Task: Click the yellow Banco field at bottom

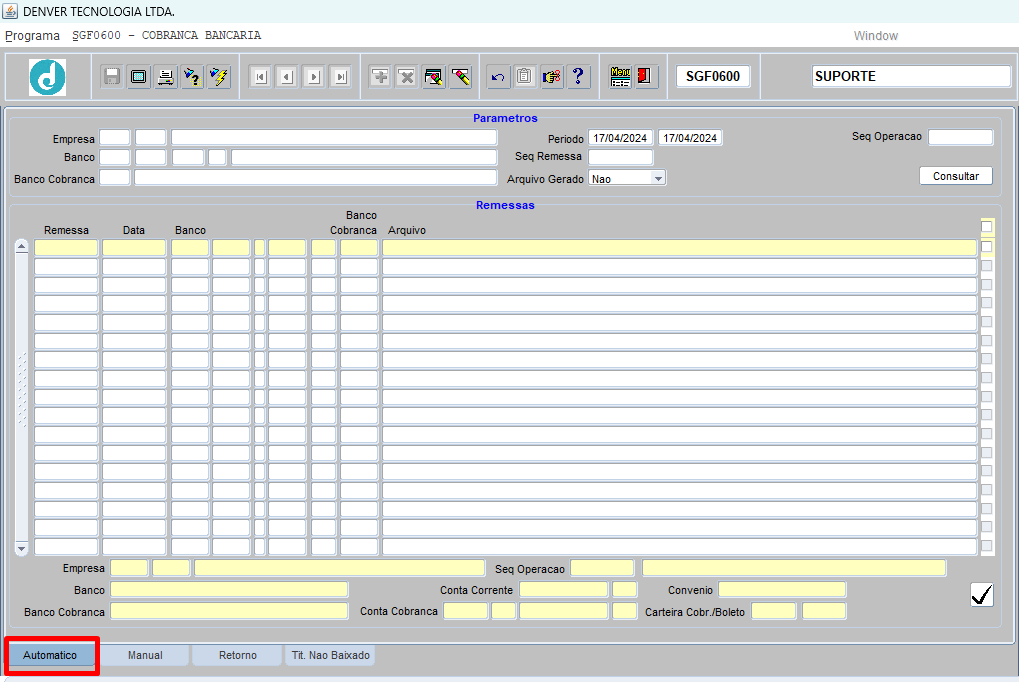Action: tap(229, 590)
